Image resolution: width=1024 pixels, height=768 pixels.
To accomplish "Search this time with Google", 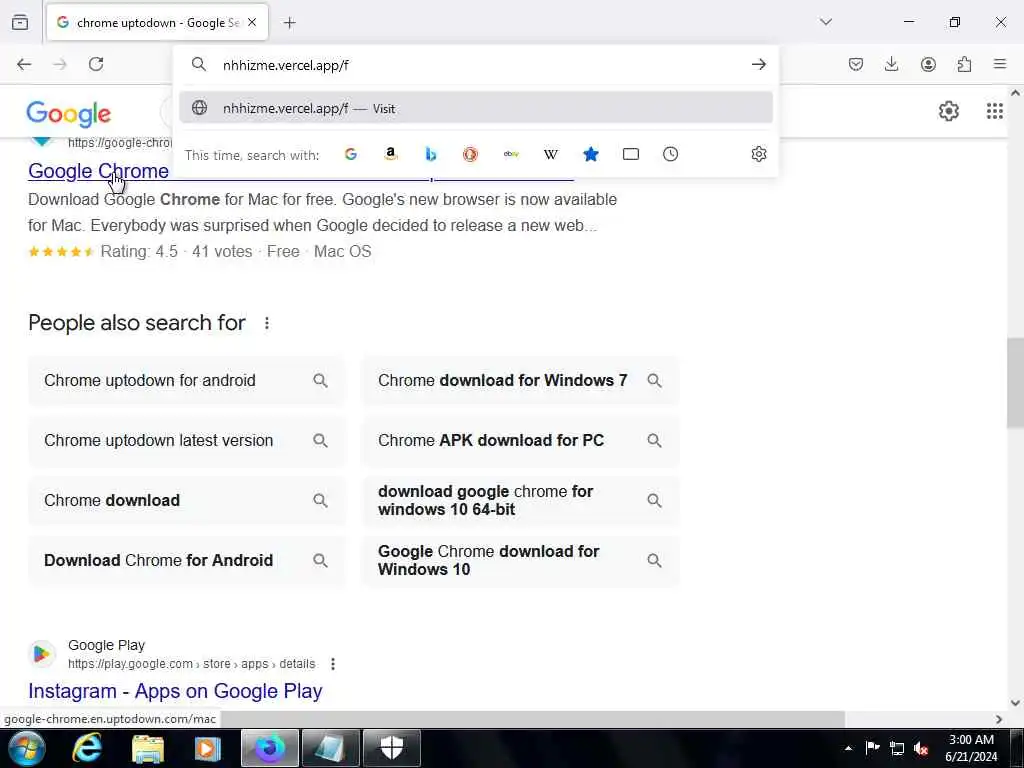I will pyautogui.click(x=351, y=154).
